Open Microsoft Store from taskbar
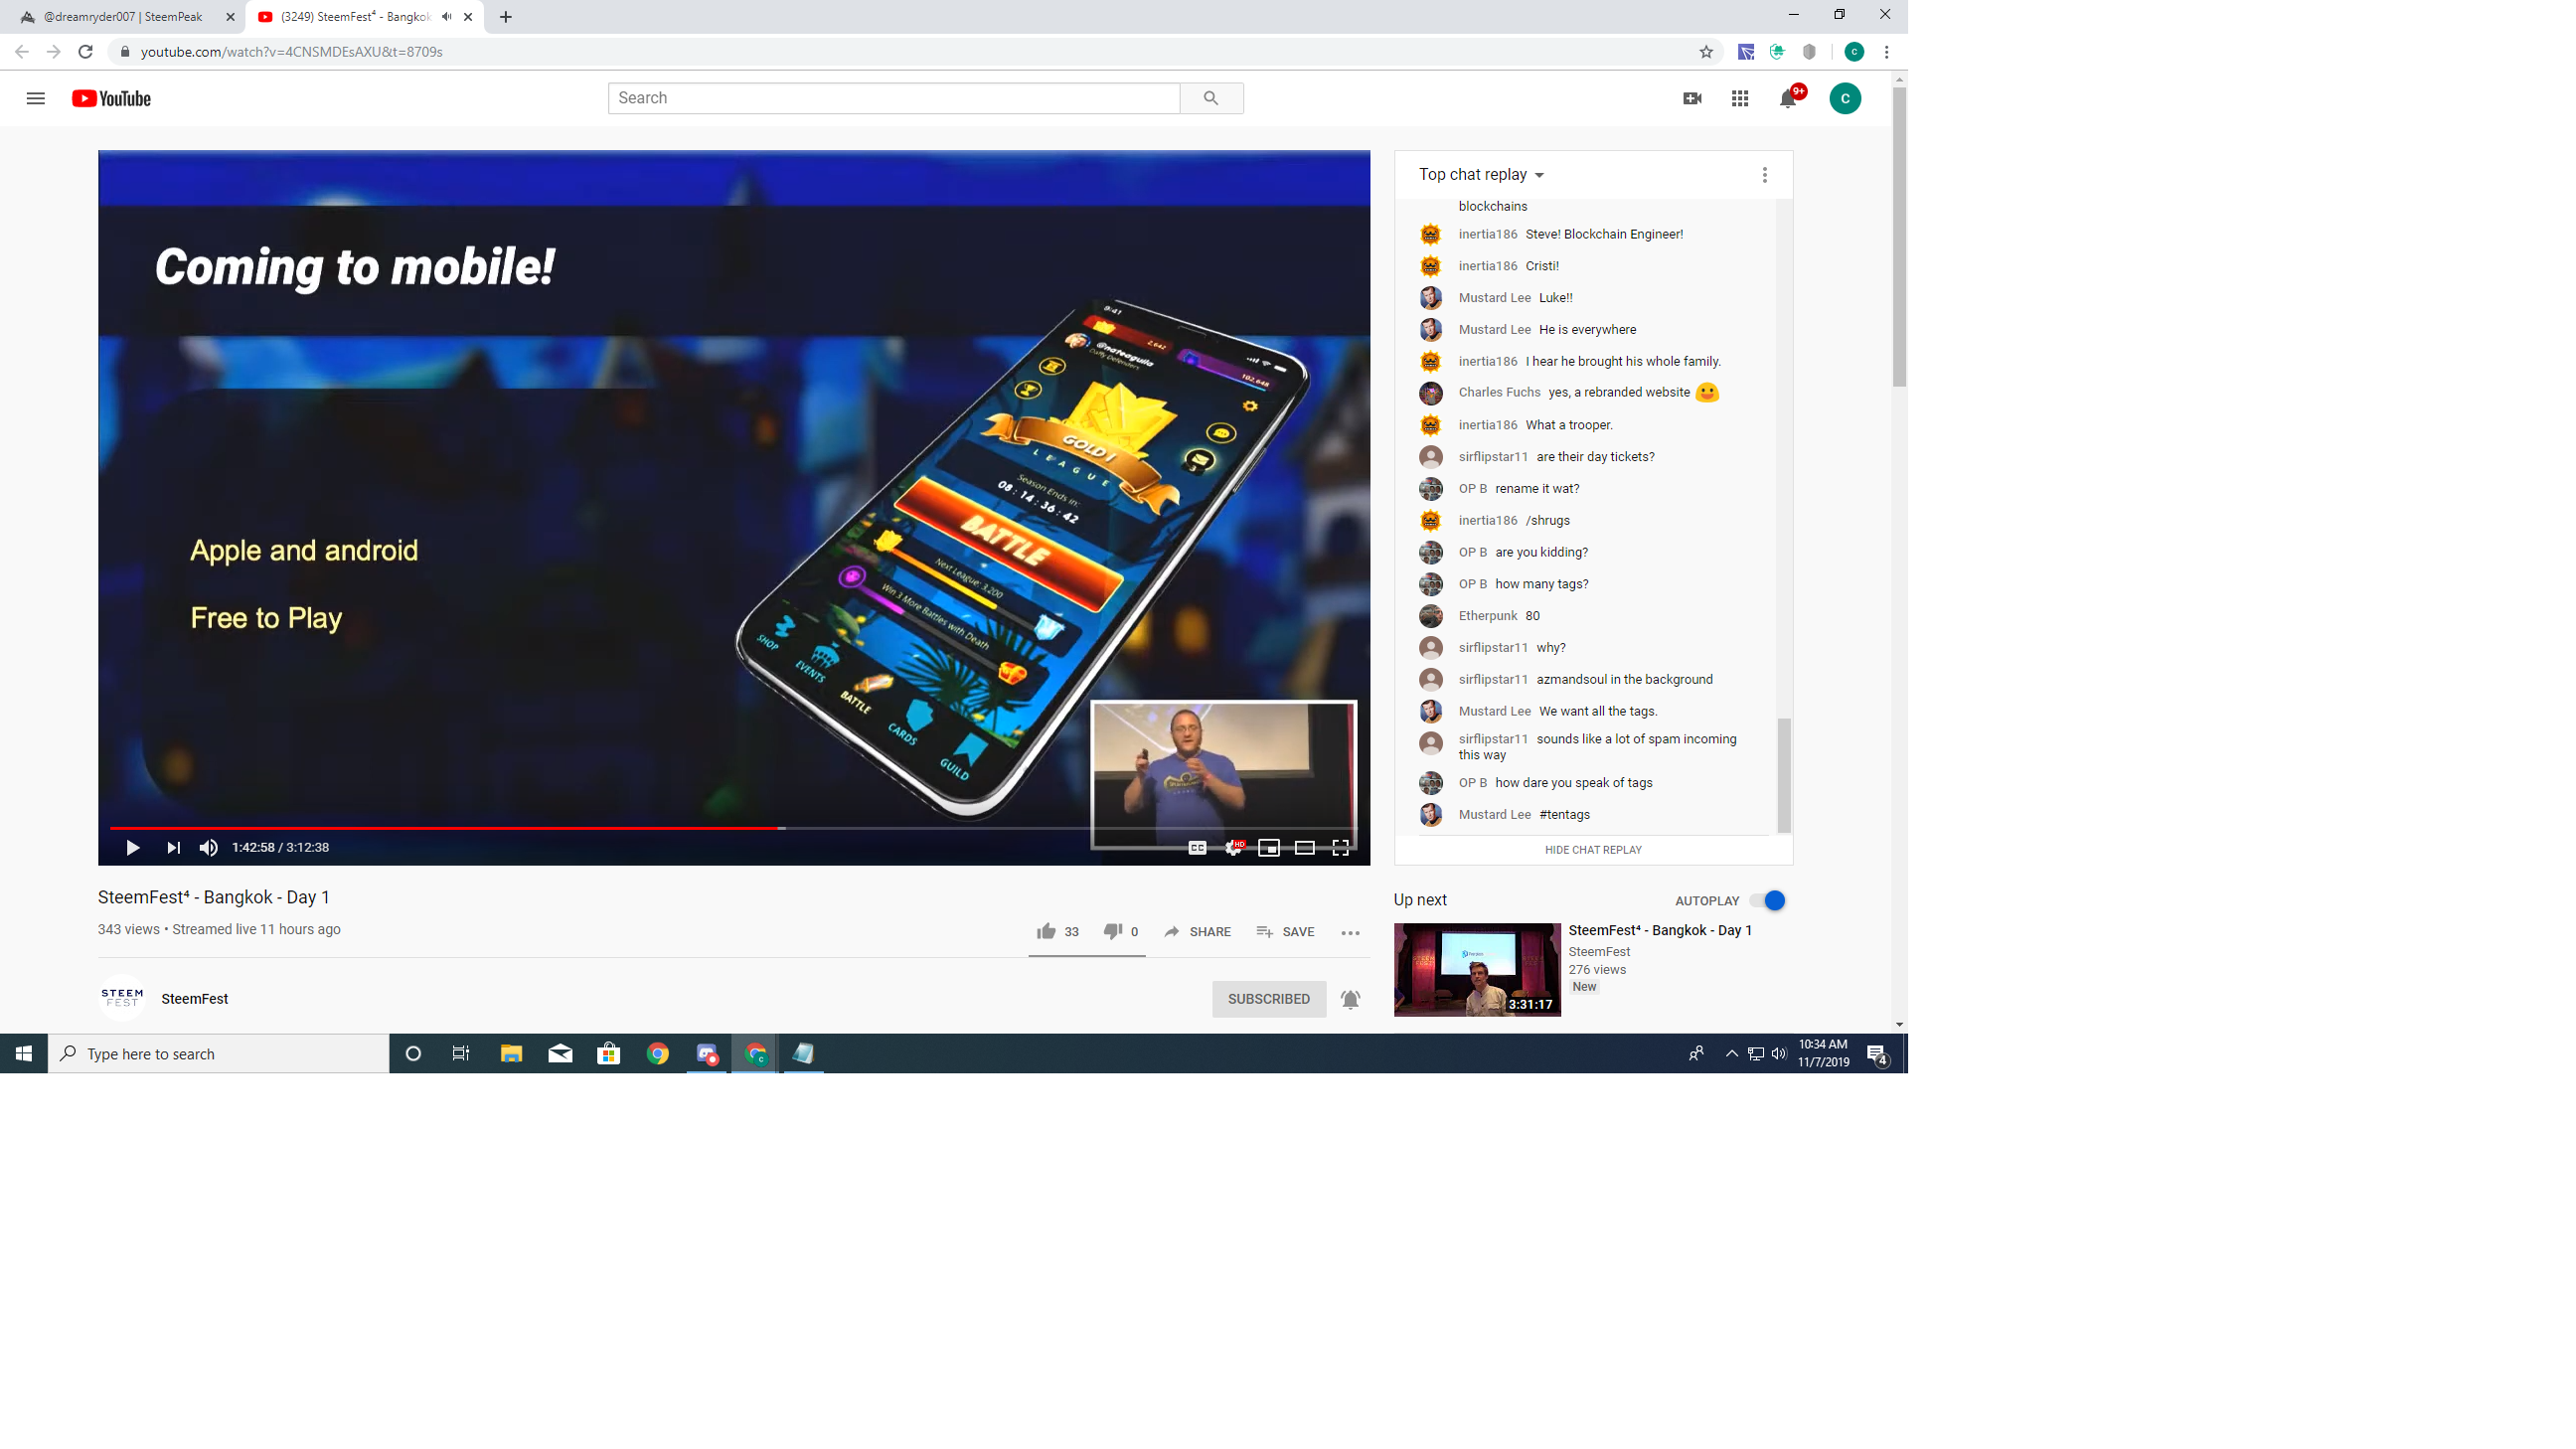The height and width of the screenshot is (1449, 2576). pos(609,1053)
